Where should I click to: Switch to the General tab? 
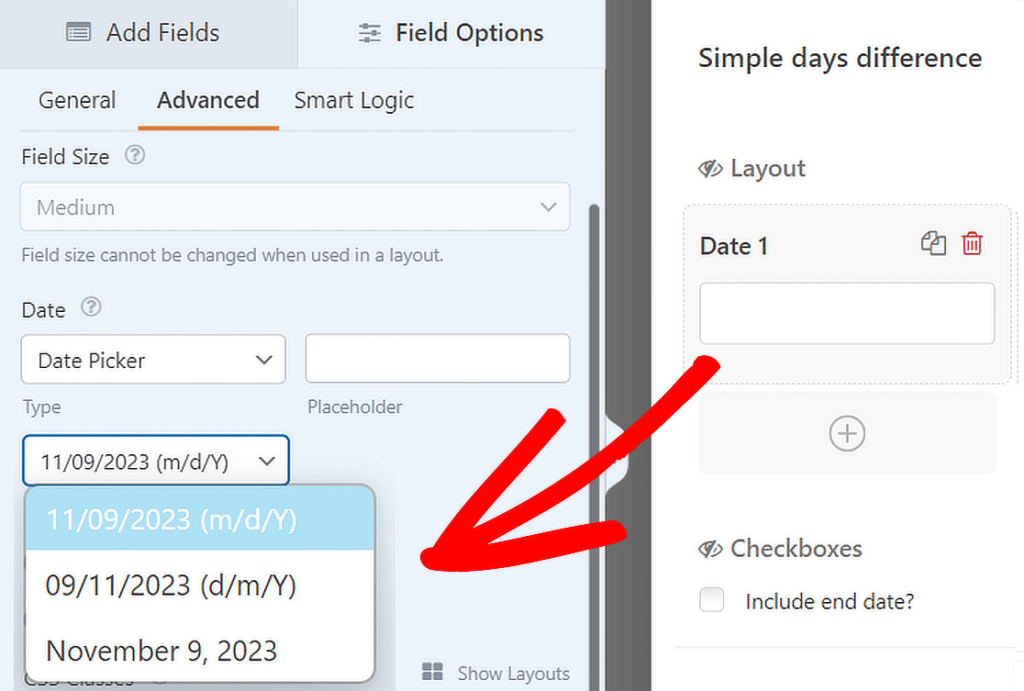(77, 100)
